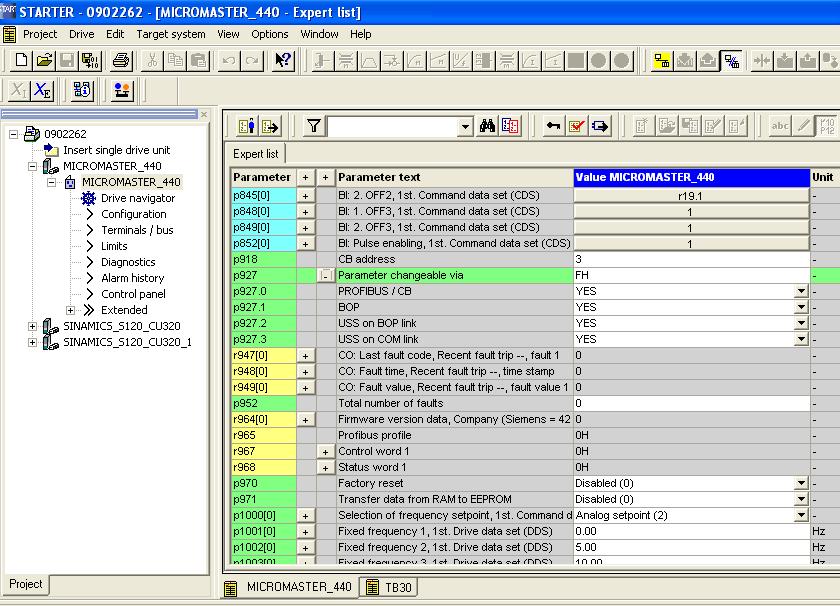Click the New project icon
The height and width of the screenshot is (606, 840).
[x=21, y=60]
